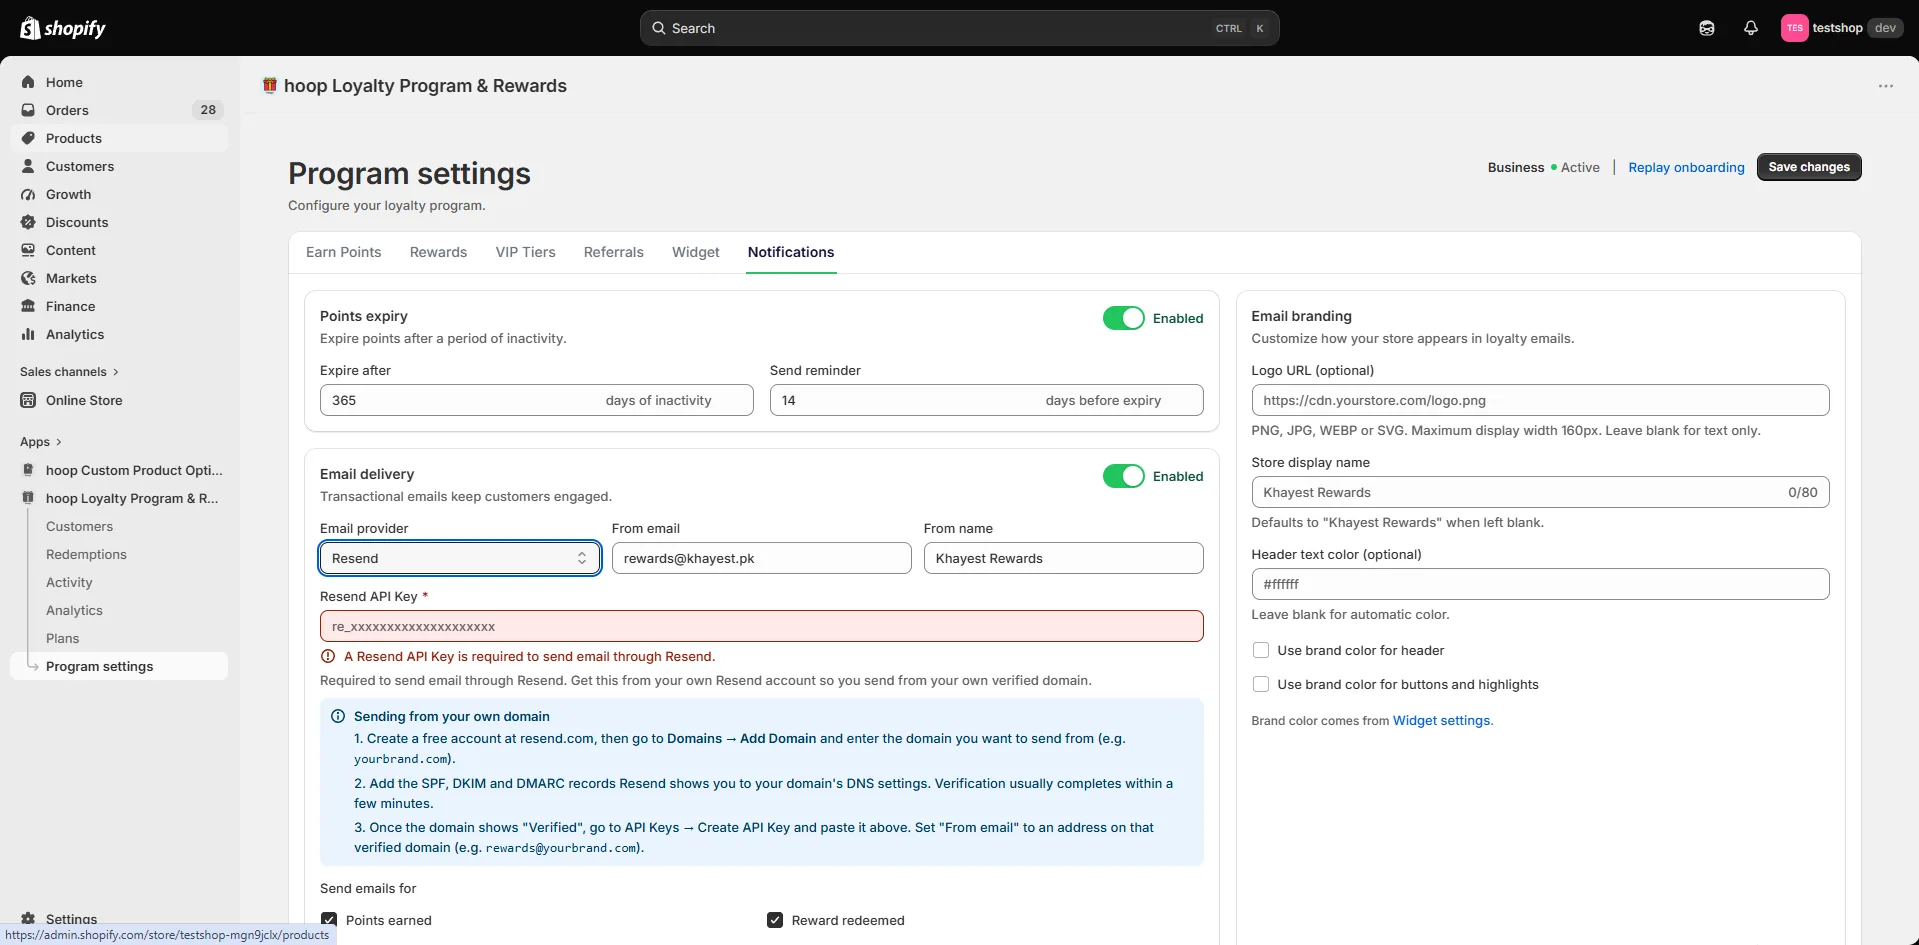Click the Expire after days field
The height and width of the screenshot is (945, 1919).
[536, 400]
